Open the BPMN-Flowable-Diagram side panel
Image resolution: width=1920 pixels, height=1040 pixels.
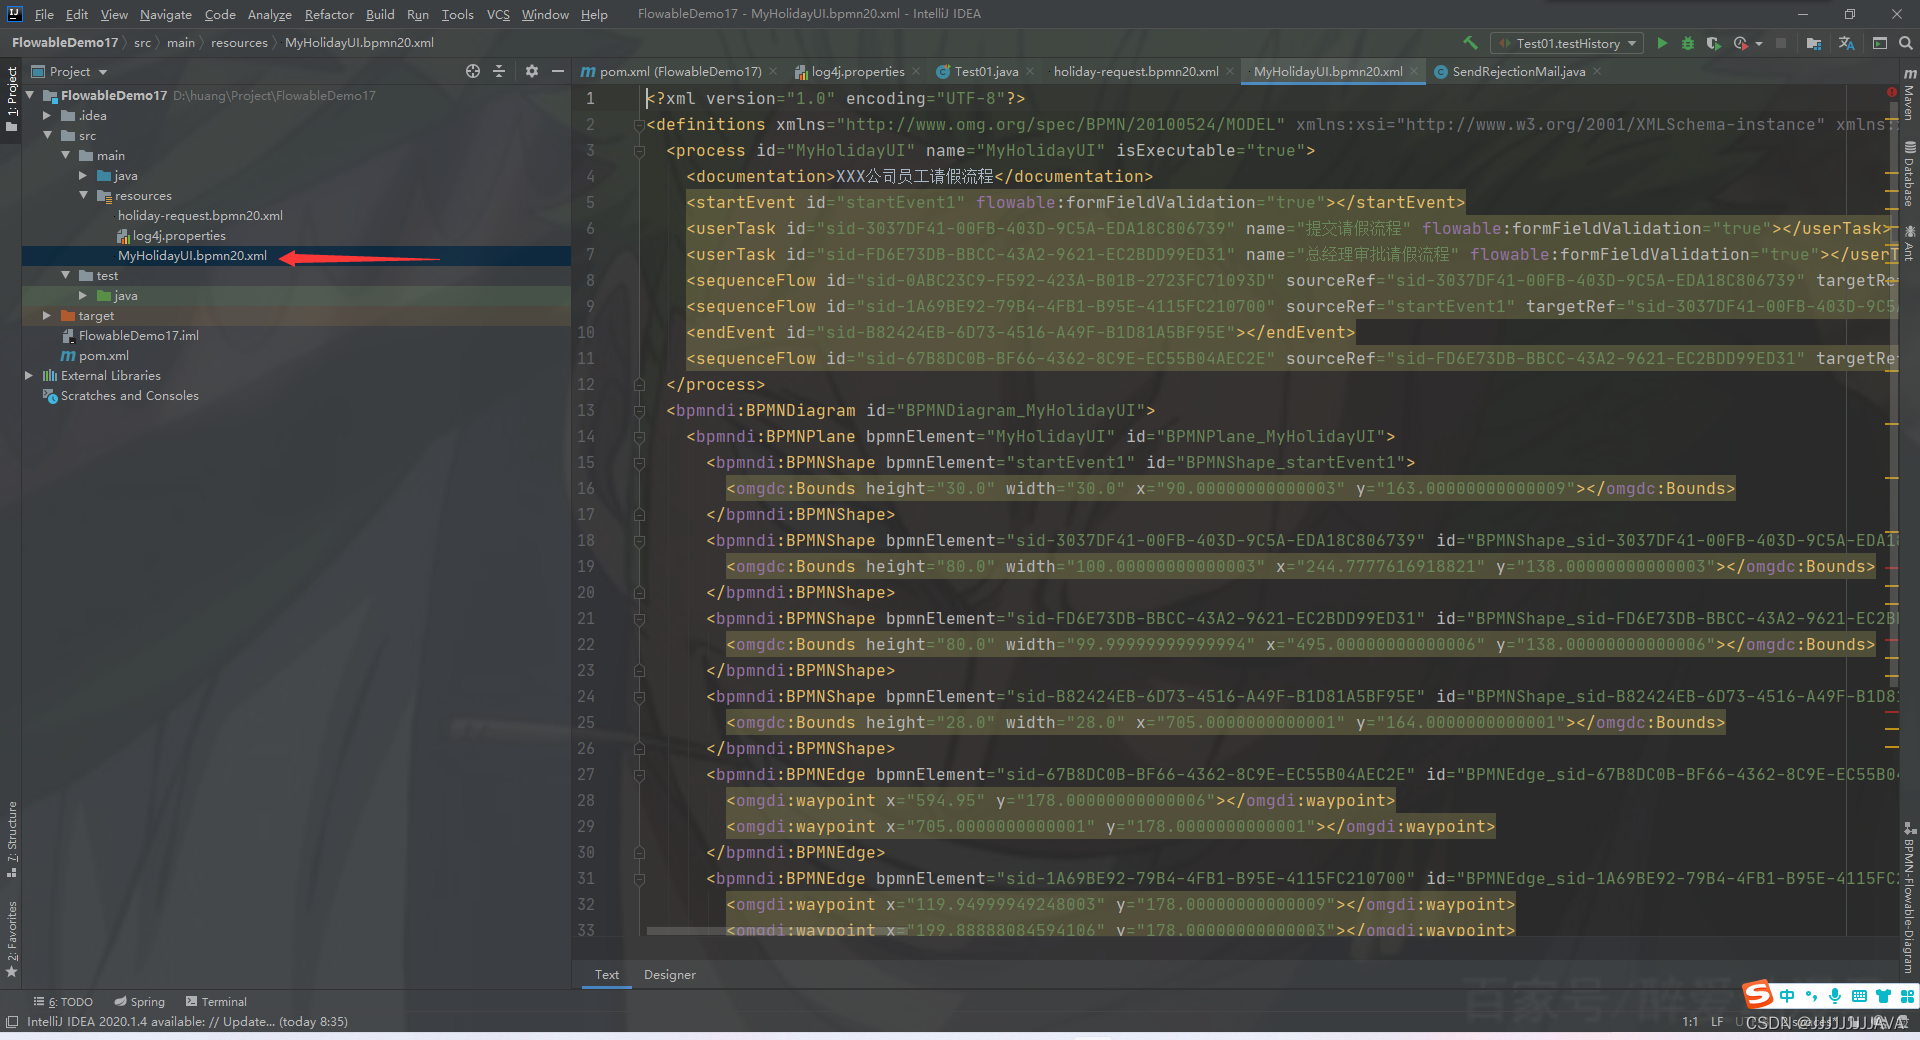pos(1909,898)
